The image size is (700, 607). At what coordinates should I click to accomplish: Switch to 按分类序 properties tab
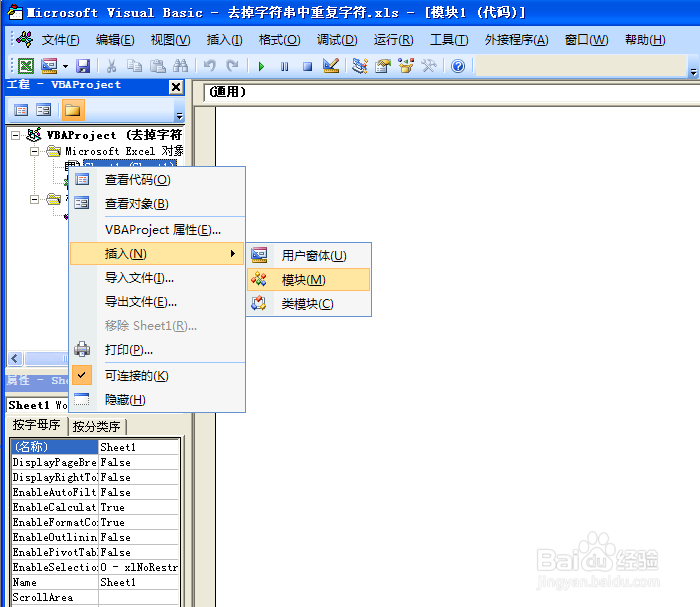[x=96, y=427]
